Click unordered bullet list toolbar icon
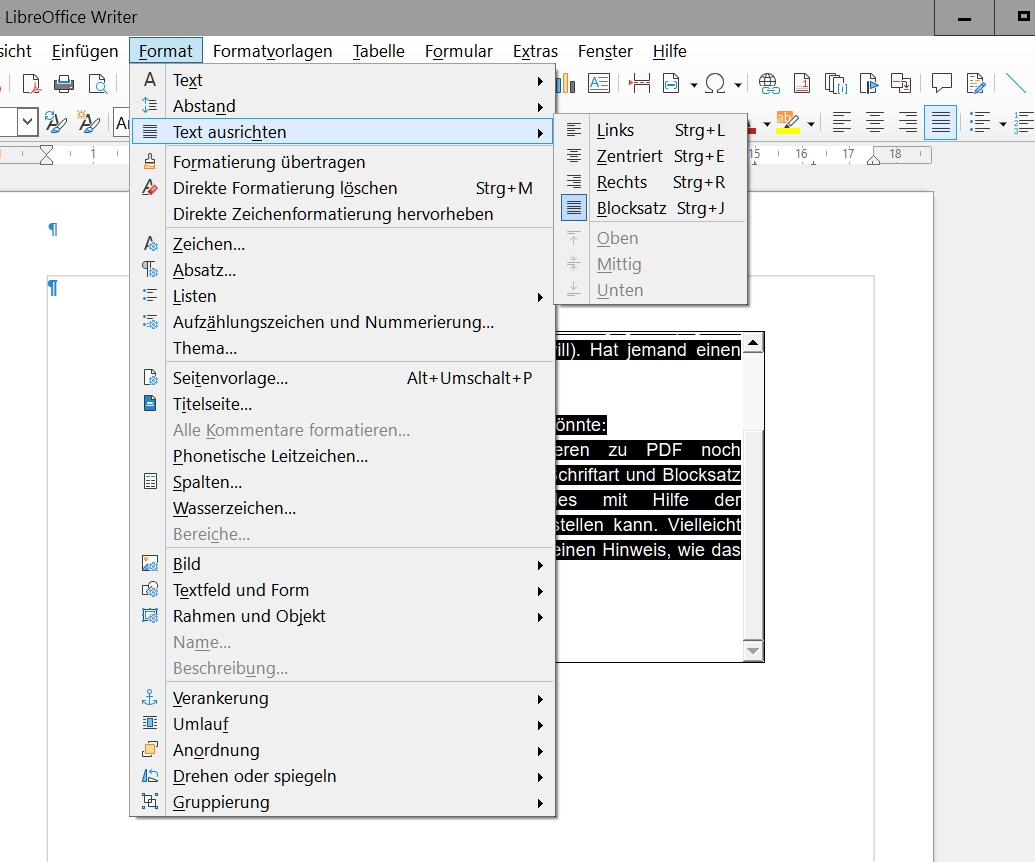This screenshot has width=1035, height=862. point(980,122)
